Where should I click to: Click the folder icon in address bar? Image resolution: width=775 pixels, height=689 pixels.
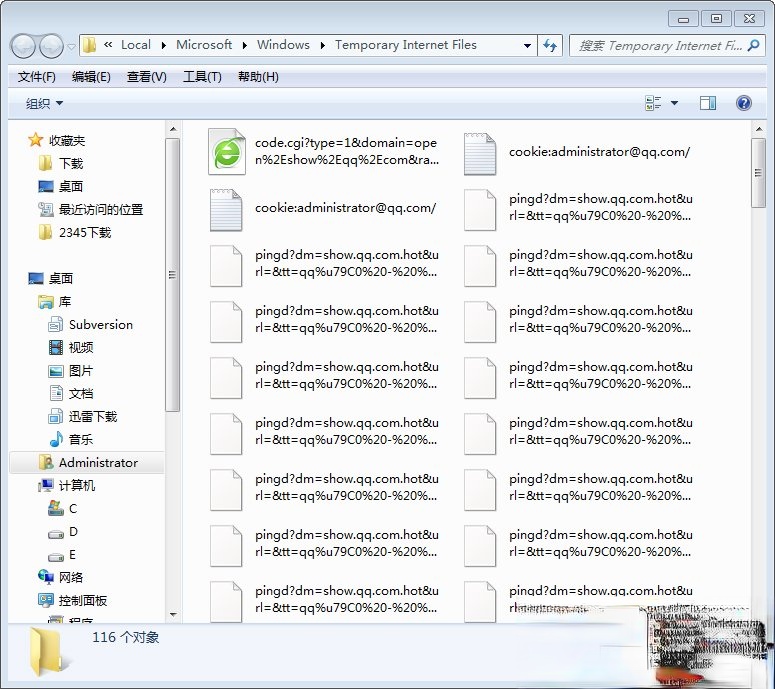pyautogui.click(x=89, y=45)
